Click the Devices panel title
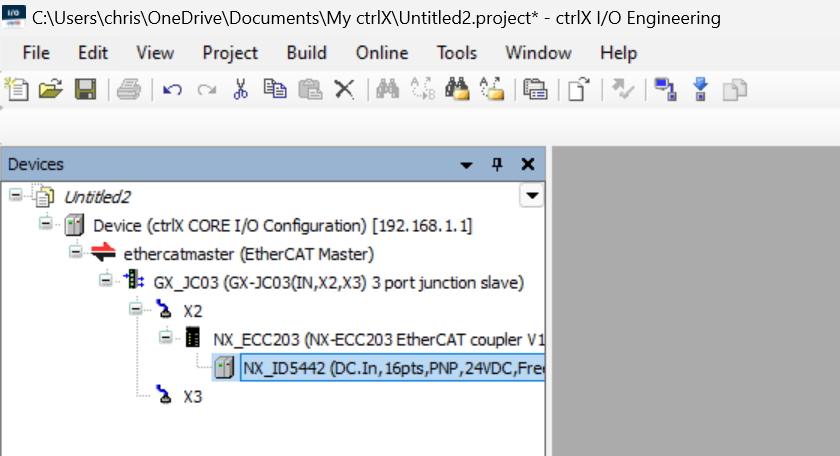The height and width of the screenshot is (456, 840). tap(36, 164)
